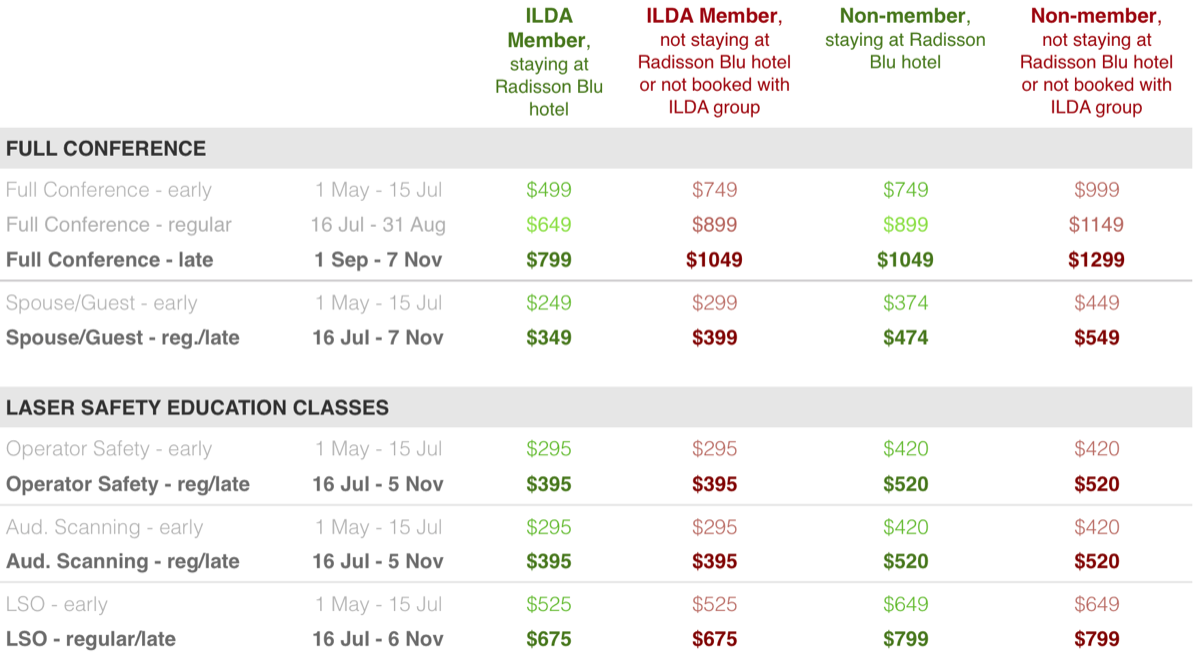1200x652 pixels.
Task: Click the $1149 regular conference price
Action: 1096,225
